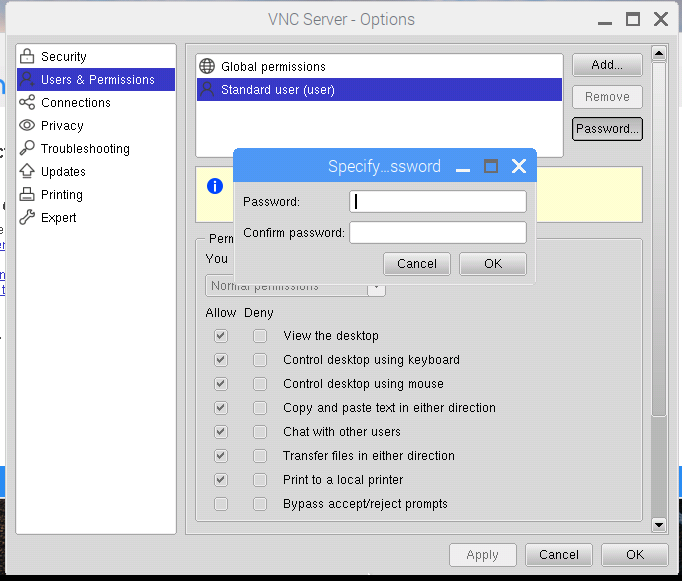
Task: Open the Users & Permissions section
Action: pos(97,80)
